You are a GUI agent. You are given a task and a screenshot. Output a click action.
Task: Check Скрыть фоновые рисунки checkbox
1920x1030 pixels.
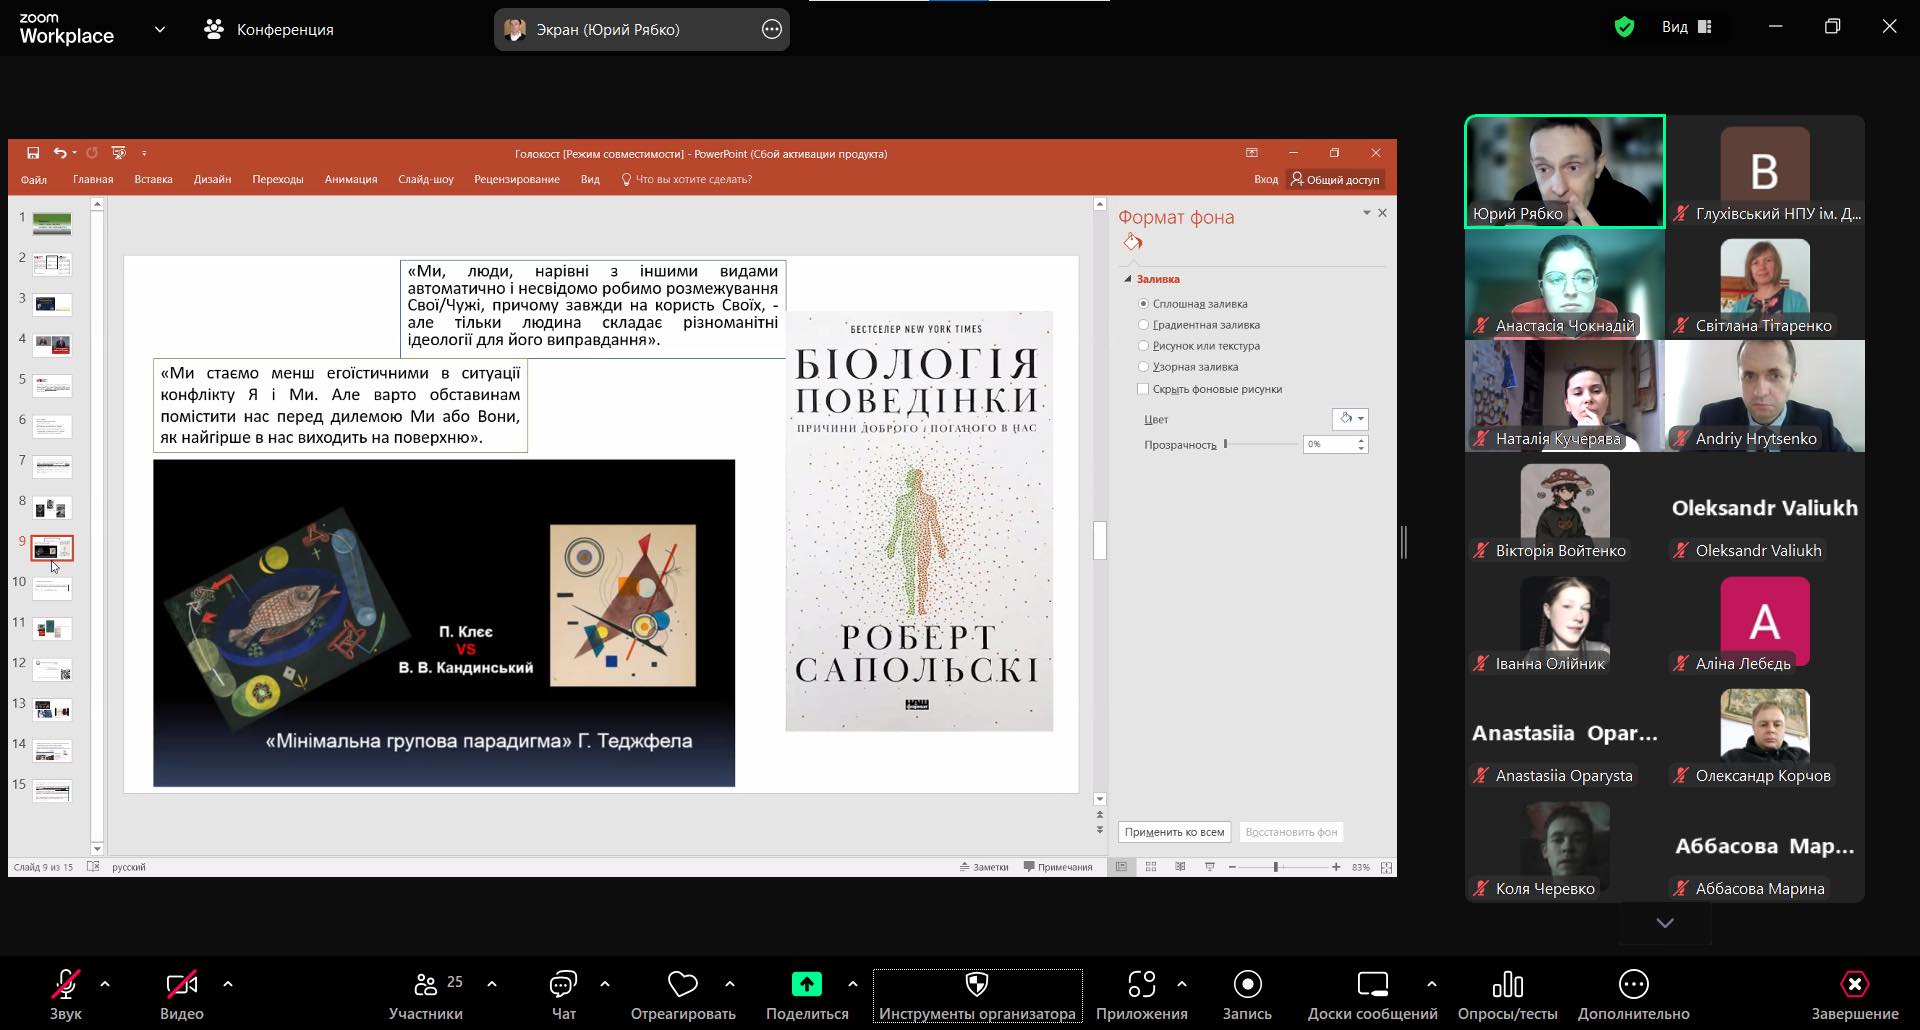point(1143,389)
